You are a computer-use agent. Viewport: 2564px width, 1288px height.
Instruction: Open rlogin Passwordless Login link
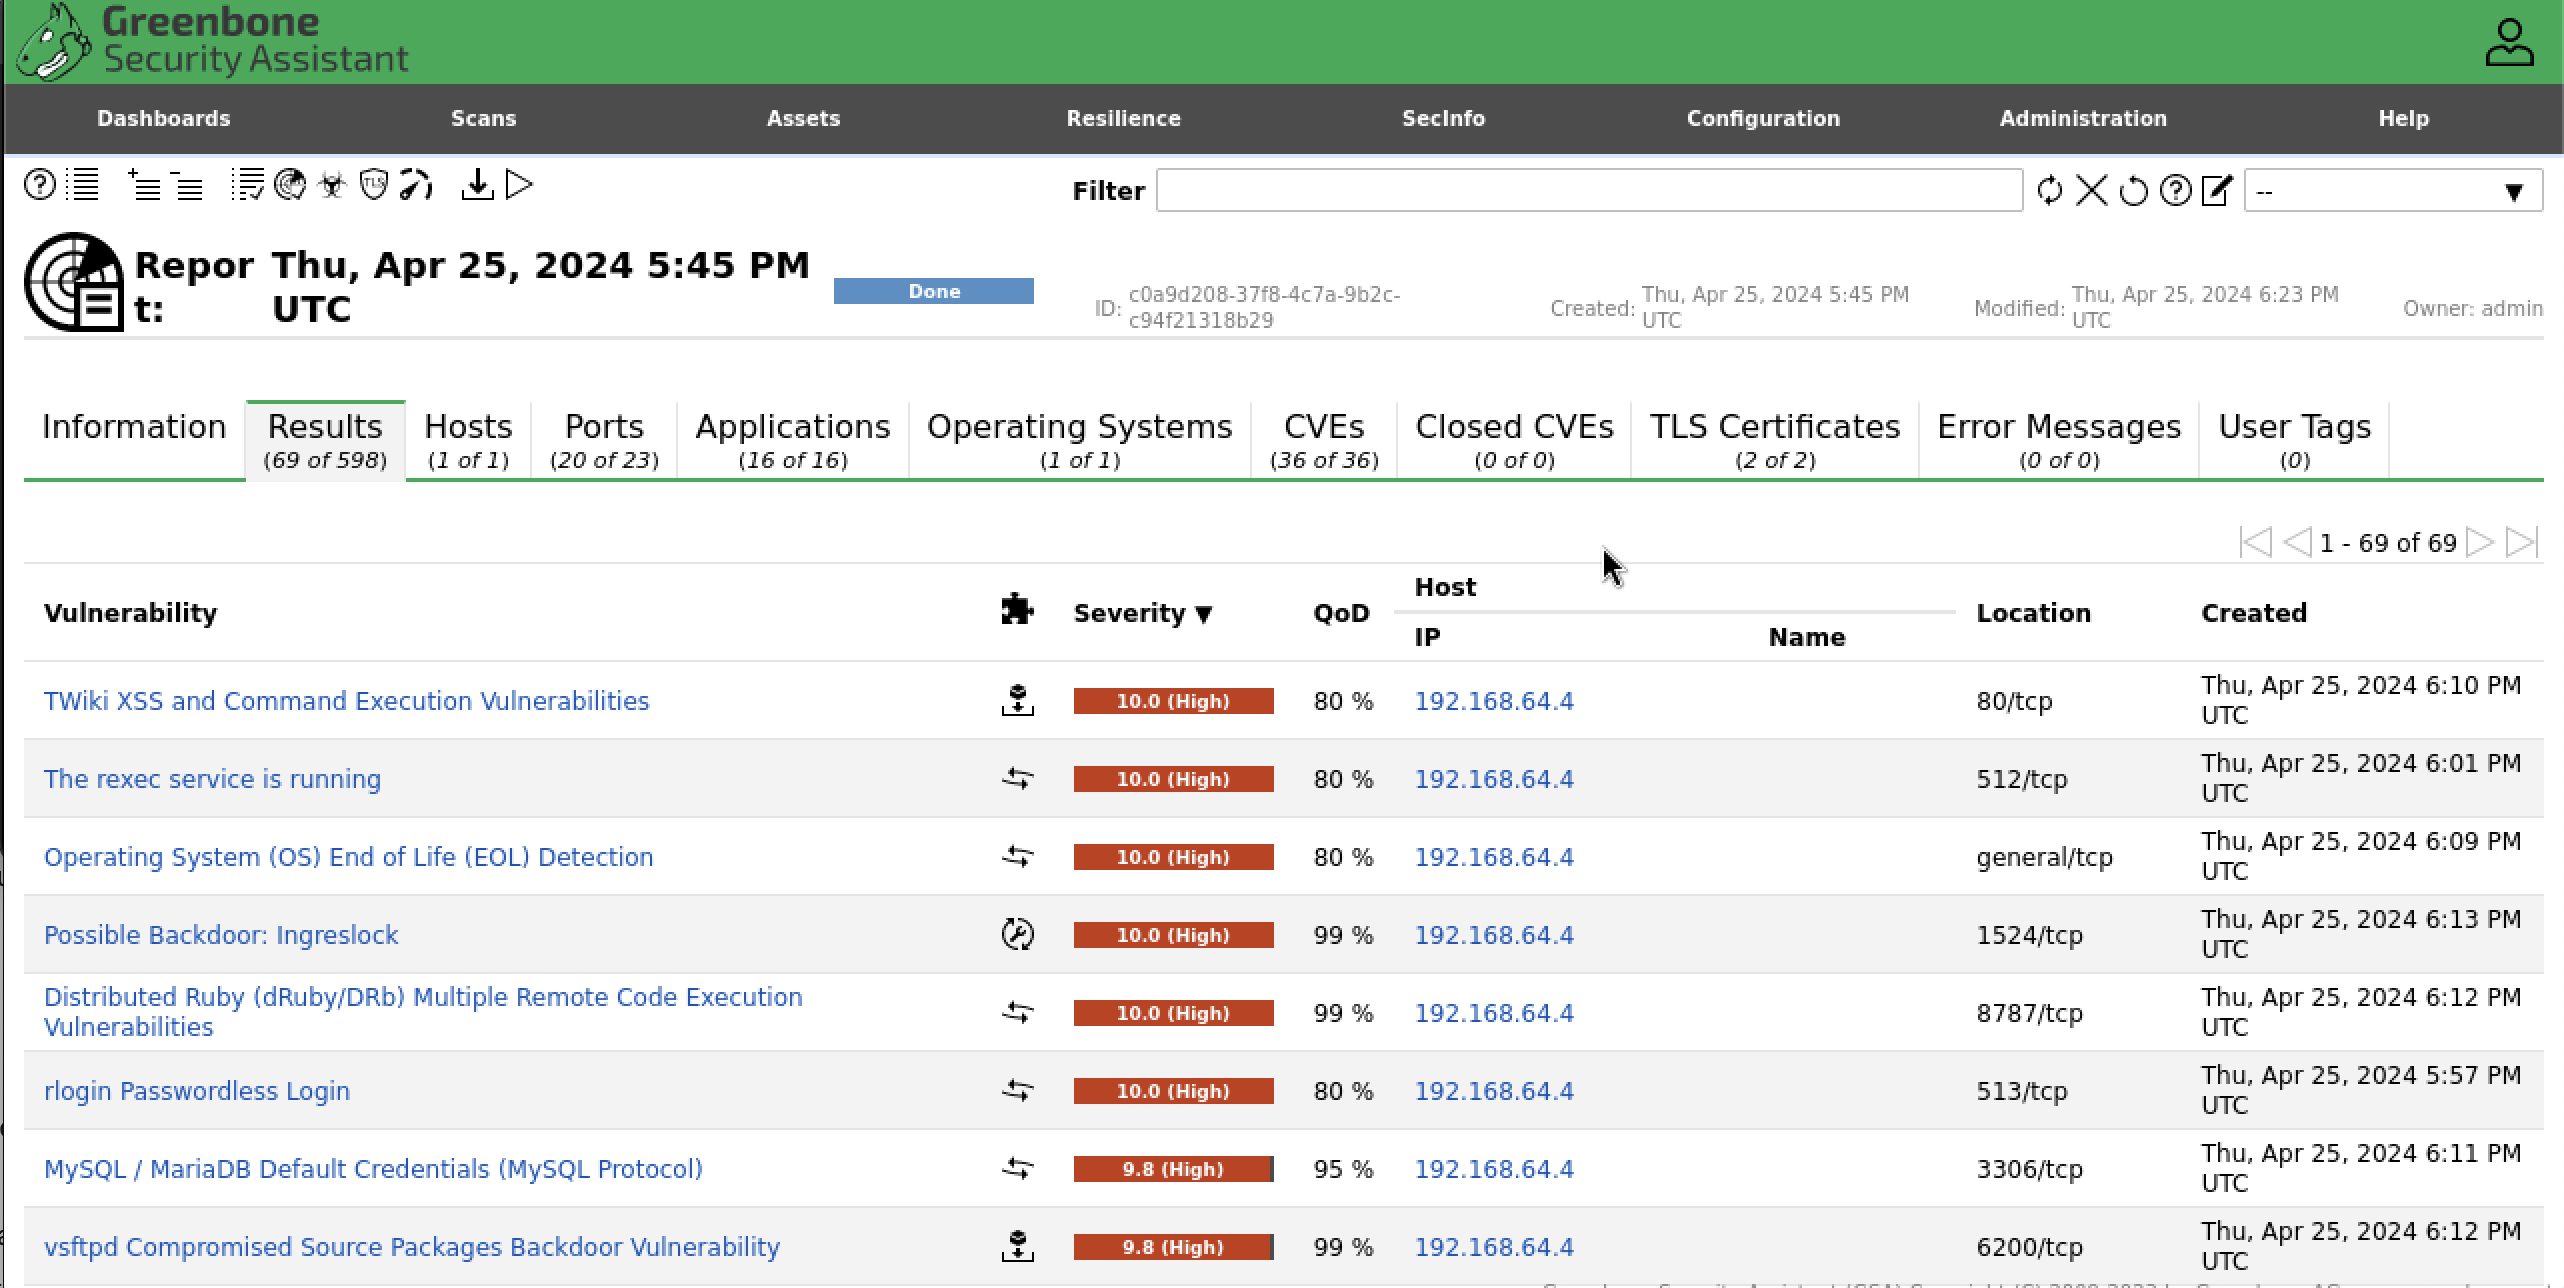coord(197,1090)
